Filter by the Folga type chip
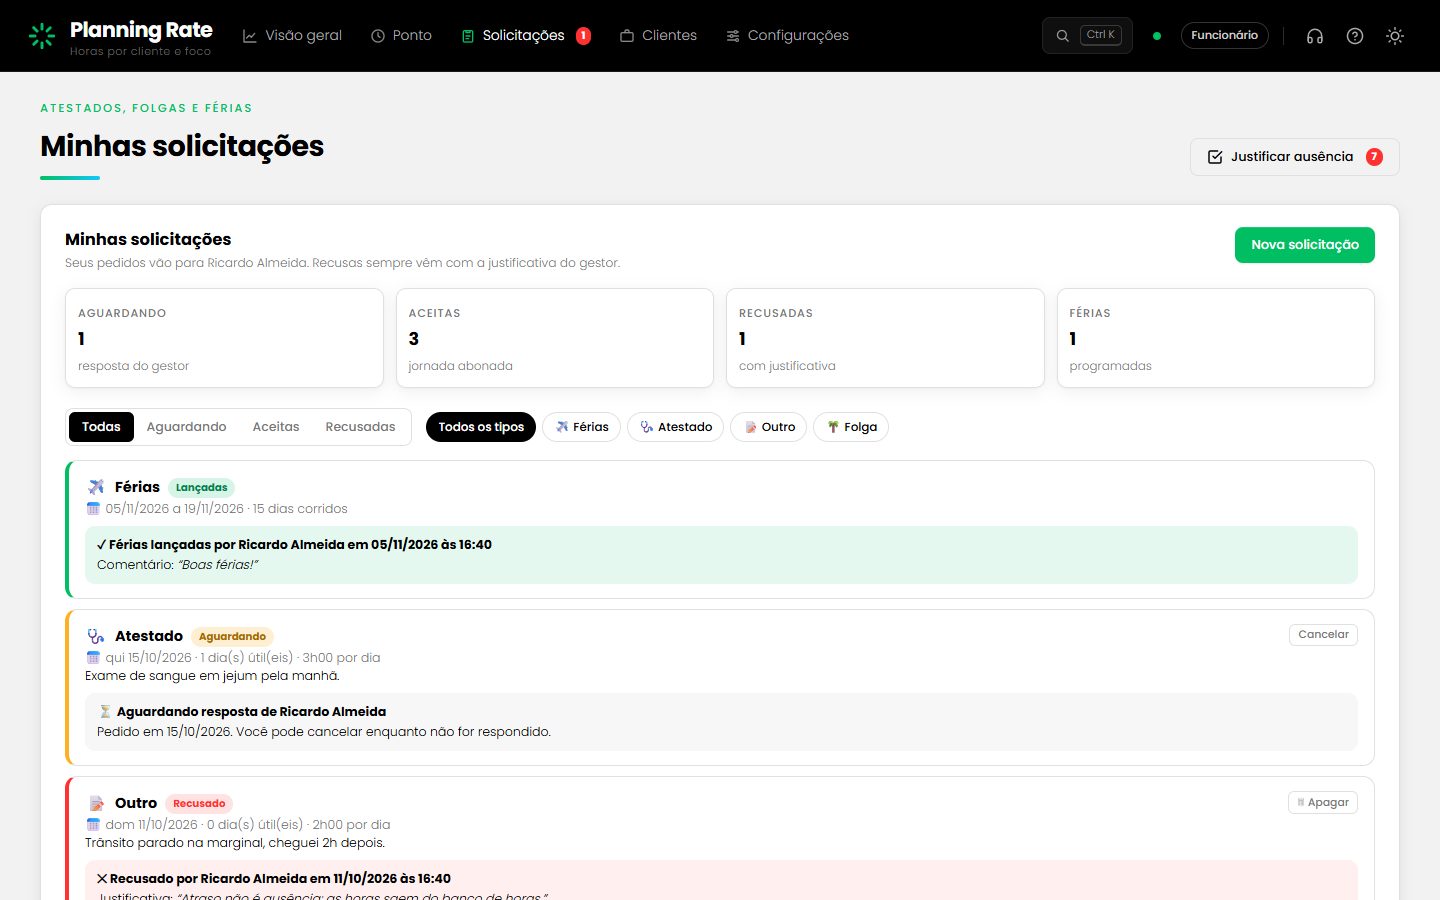The height and width of the screenshot is (900, 1440). [x=851, y=427]
